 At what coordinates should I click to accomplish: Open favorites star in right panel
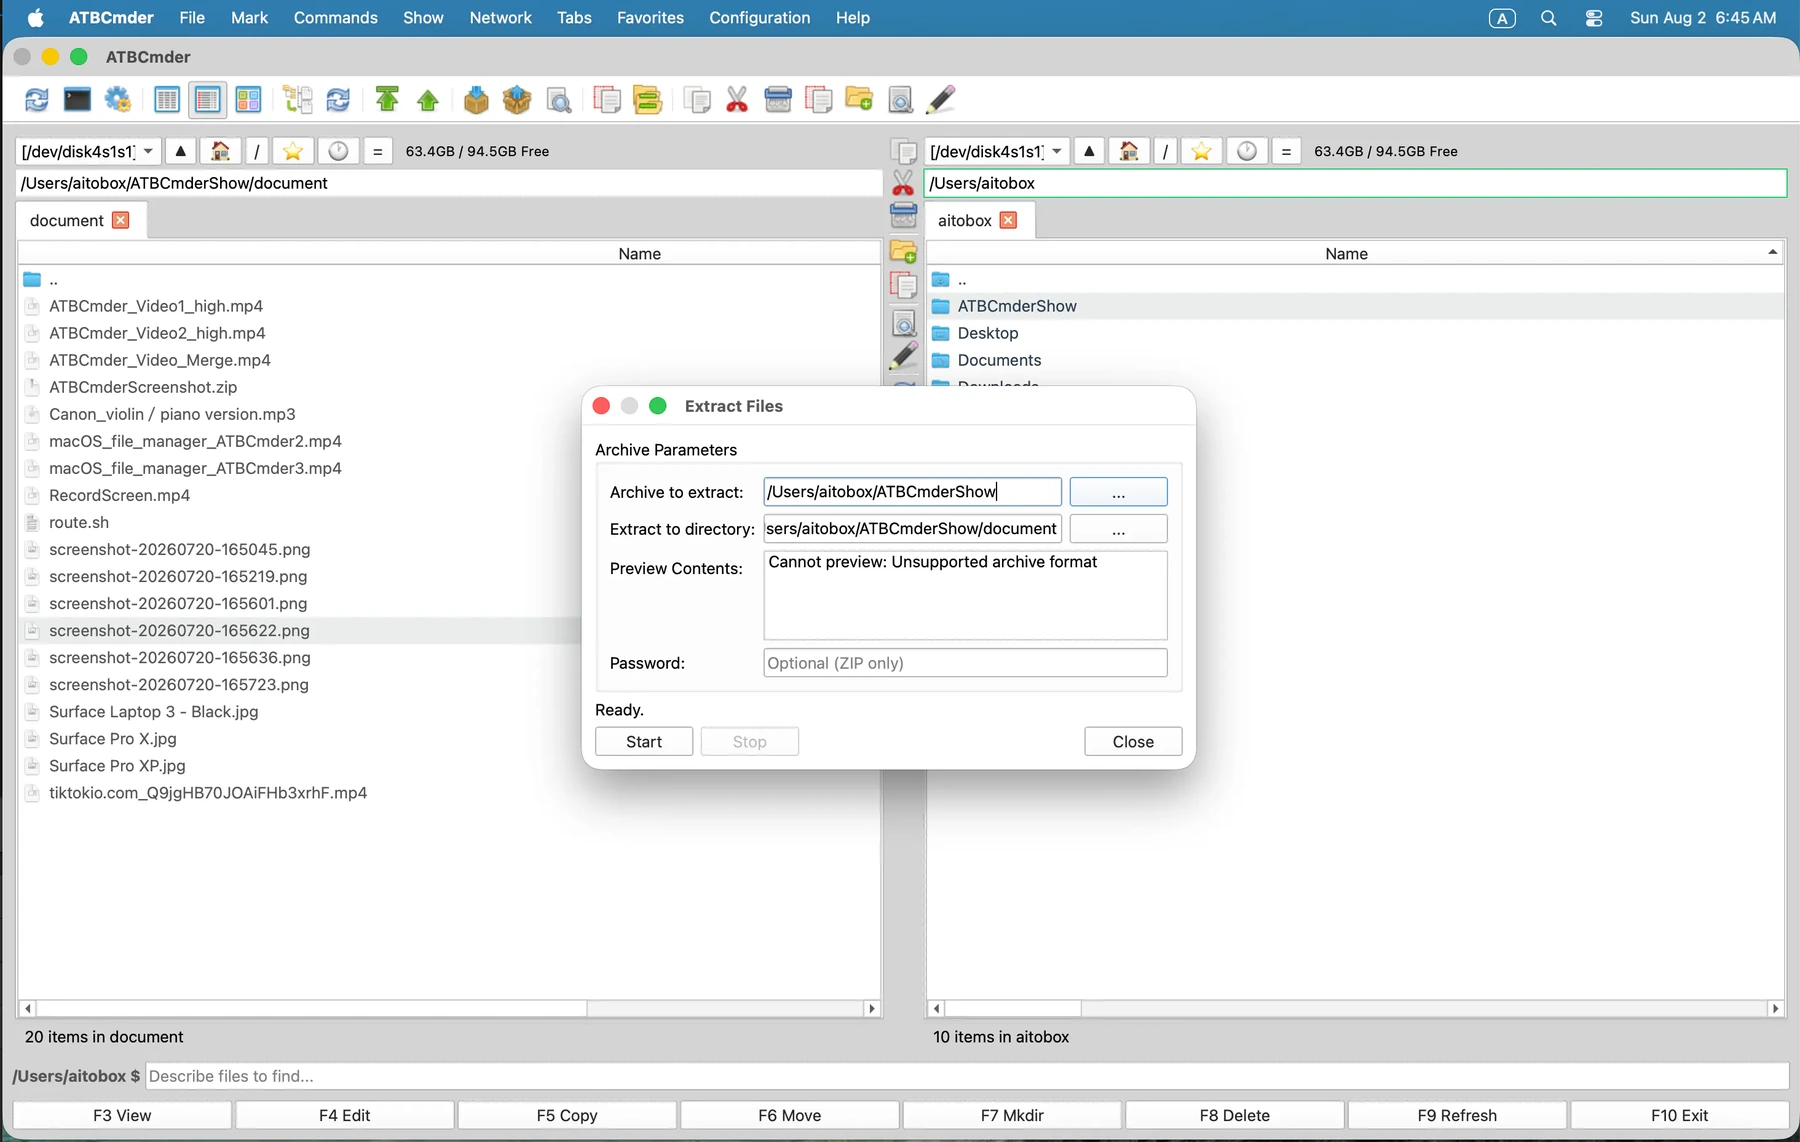coord(1201,151)
